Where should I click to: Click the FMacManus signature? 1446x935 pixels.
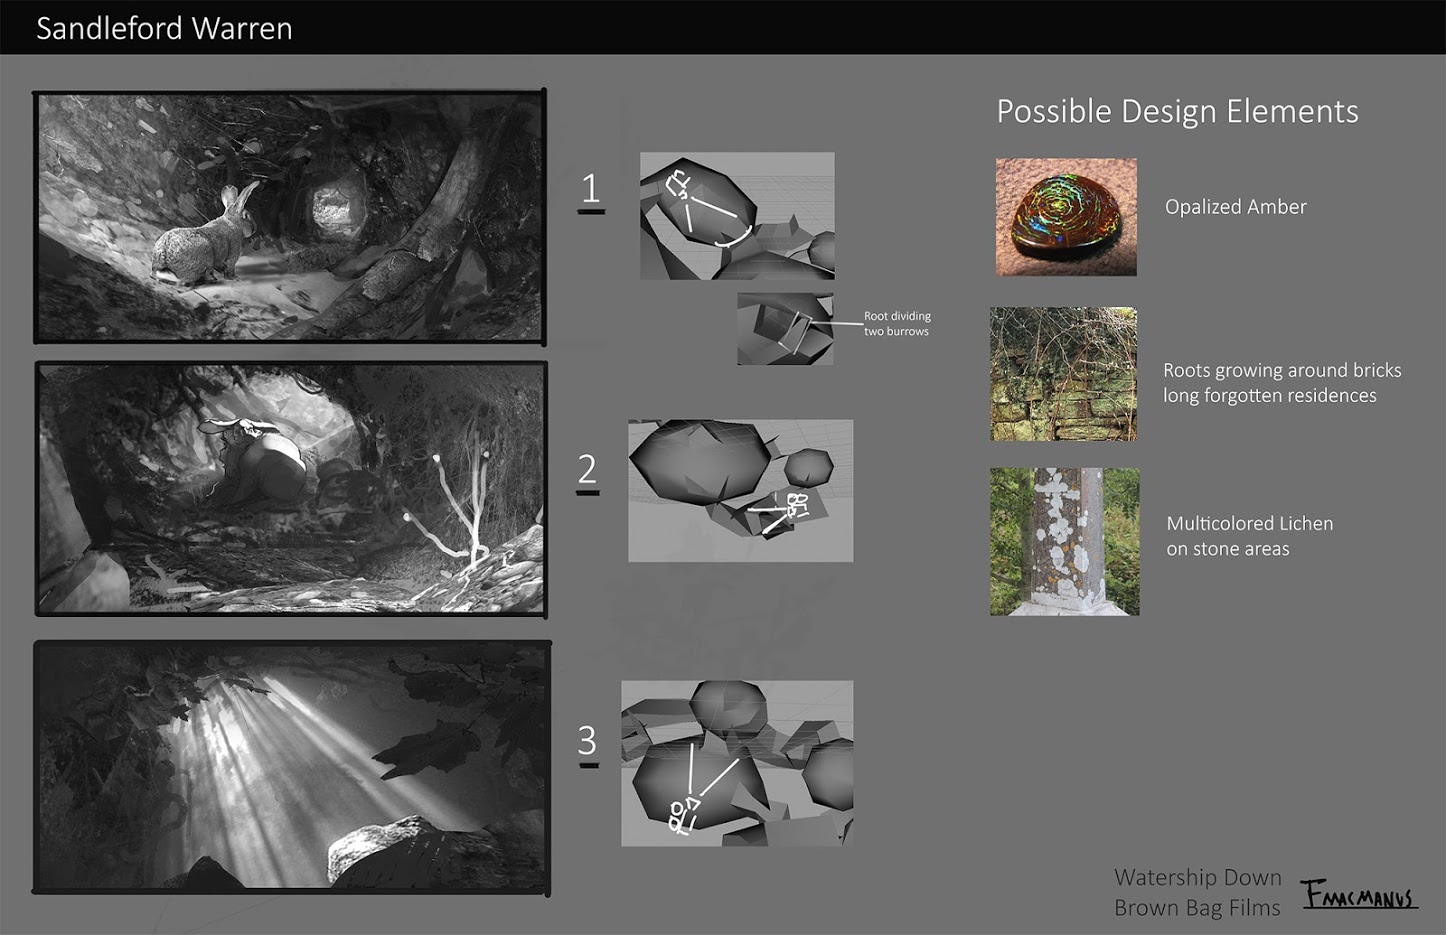[1358, 893]
